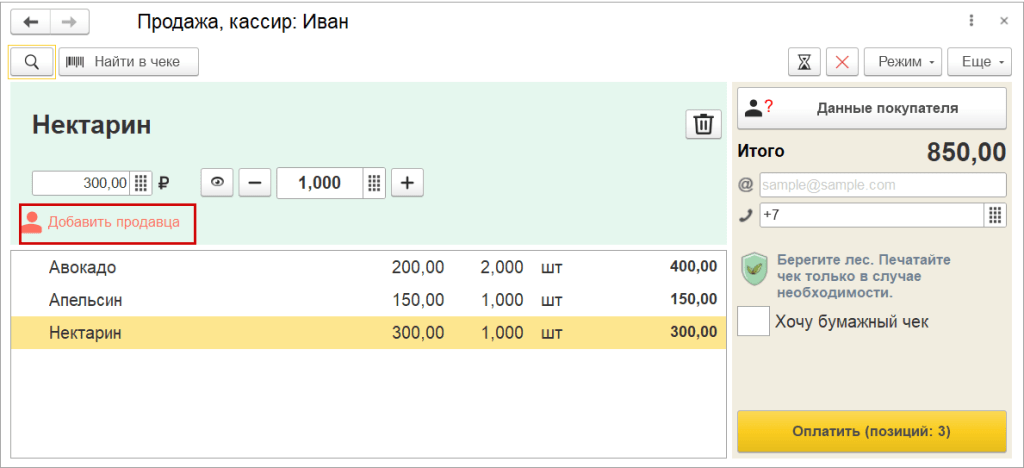Click the hourglass postpone receipt icon
1024x468 pixels.
(x=804, y=62)
